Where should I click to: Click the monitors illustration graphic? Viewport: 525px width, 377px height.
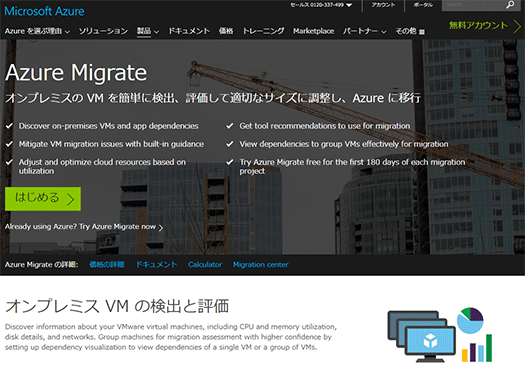422,336
